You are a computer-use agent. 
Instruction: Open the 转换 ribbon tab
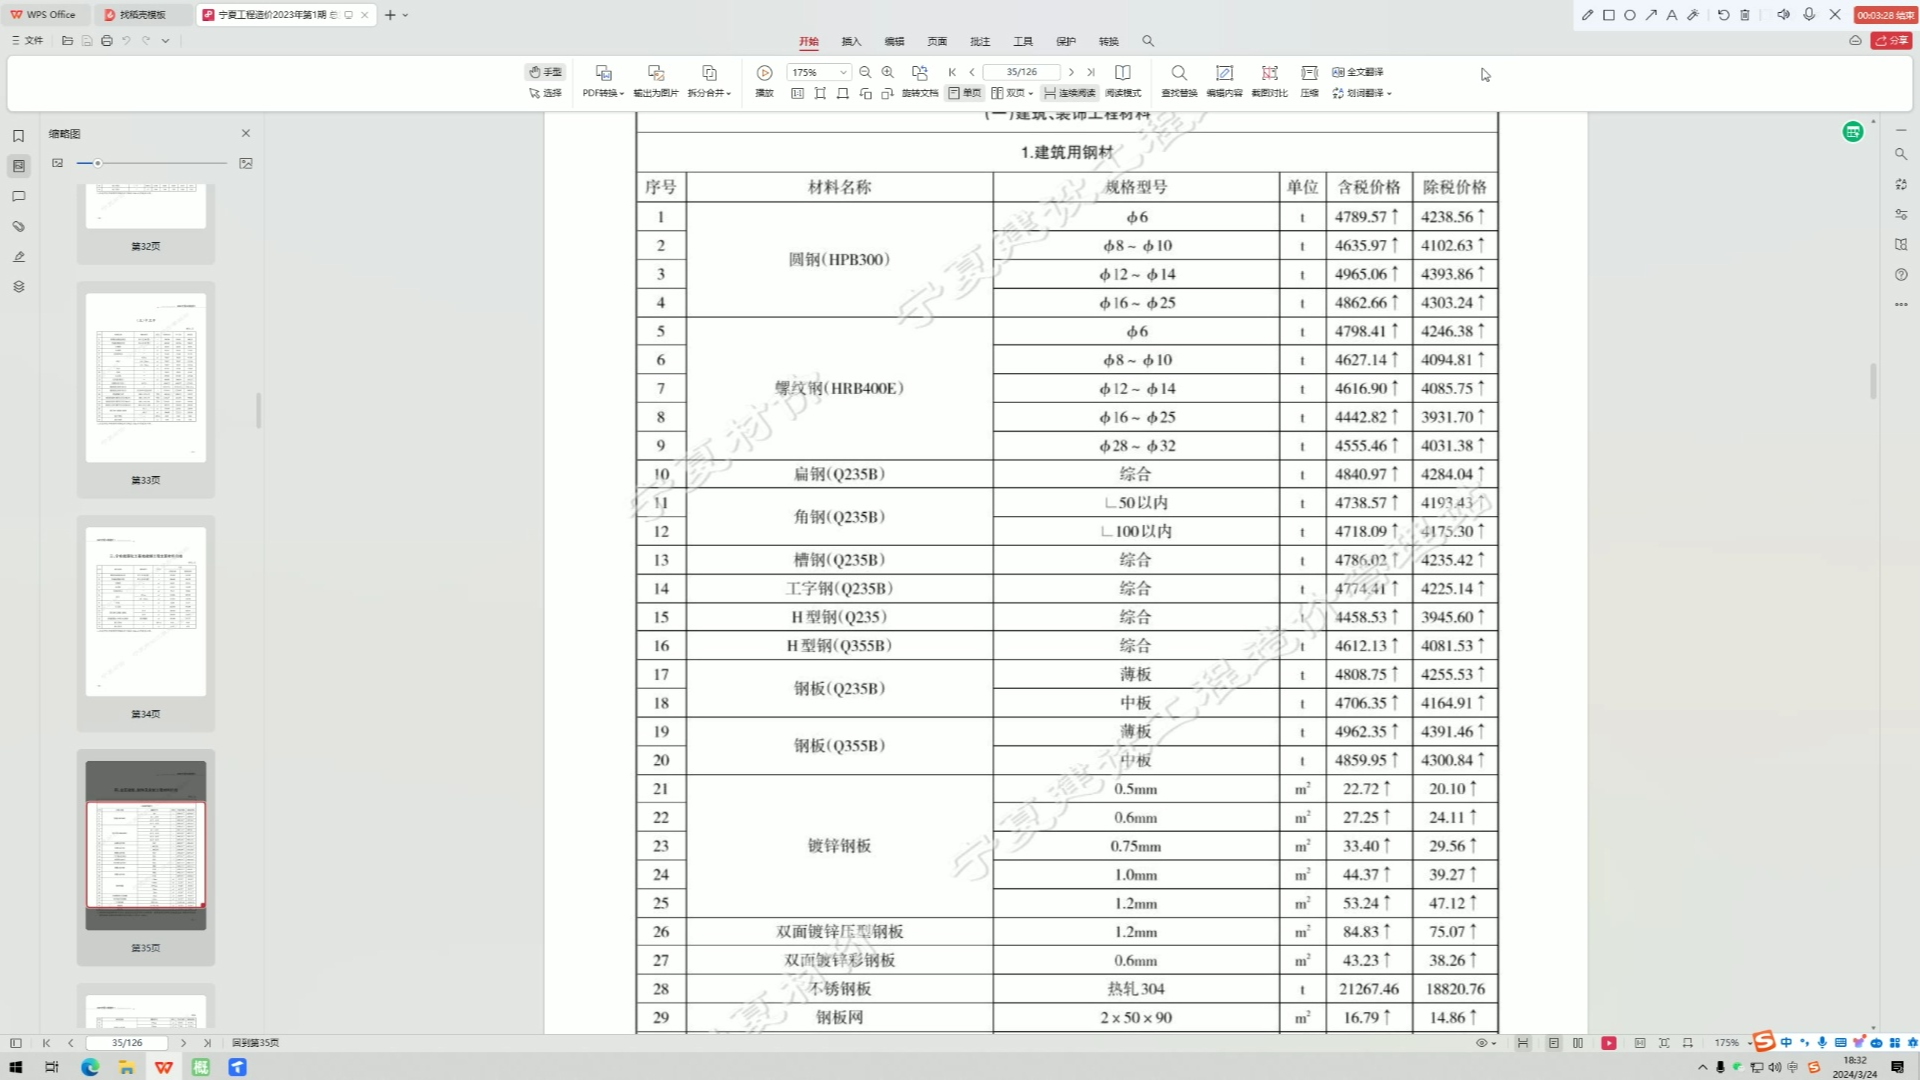1109,41
